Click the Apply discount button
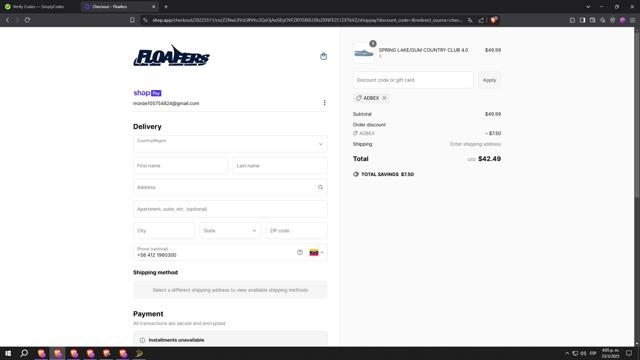 (489, 80)
